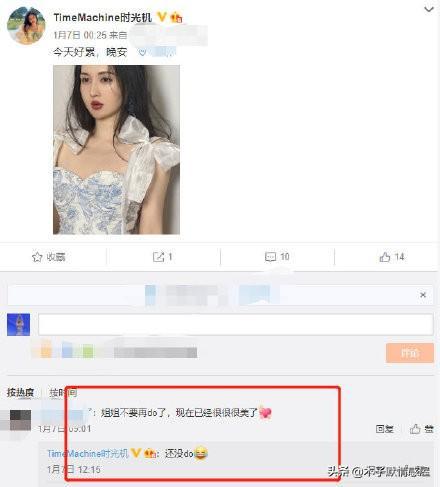440x487 pixels.
Task: Click the commenter's pixelated avatar
Action: pos(20,420)
